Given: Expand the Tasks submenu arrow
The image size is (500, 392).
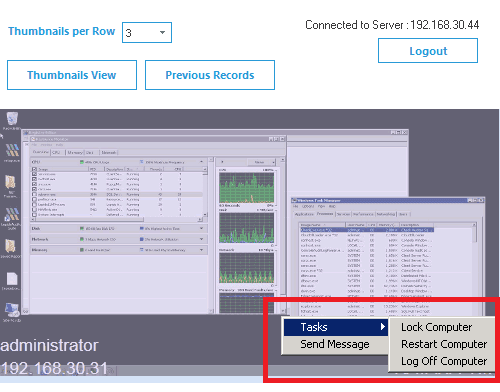Looking at the screenshot, I should (383, 327).
